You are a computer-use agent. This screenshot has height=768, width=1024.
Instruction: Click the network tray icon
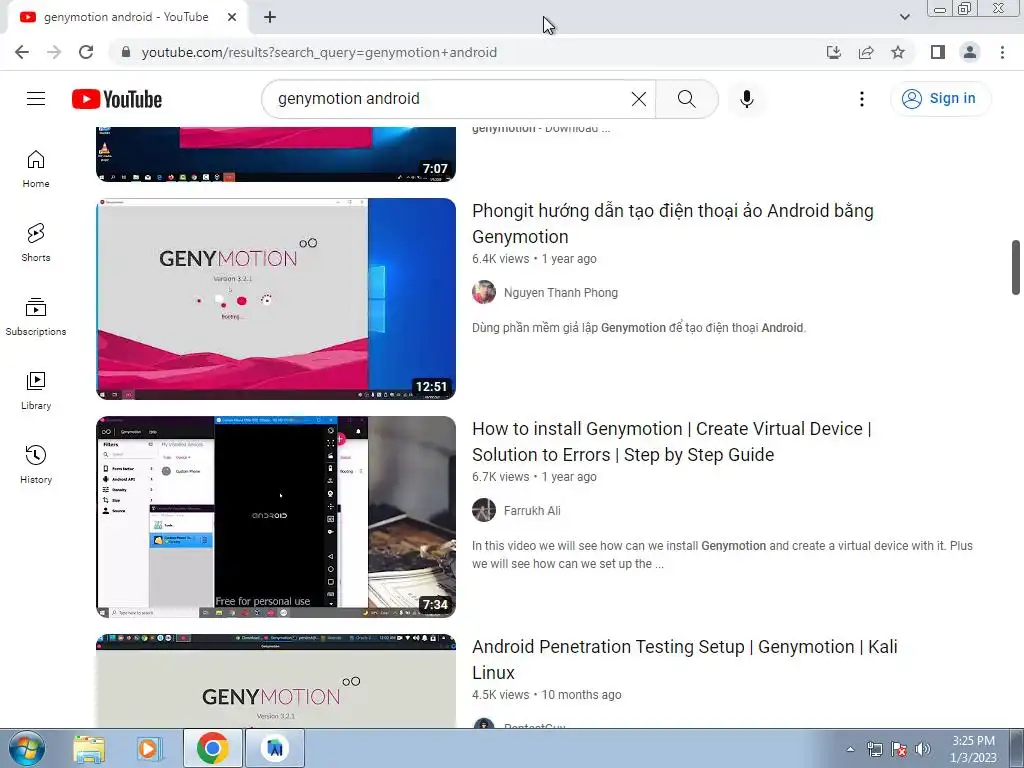pyautogui.click(x=874, y=749)
